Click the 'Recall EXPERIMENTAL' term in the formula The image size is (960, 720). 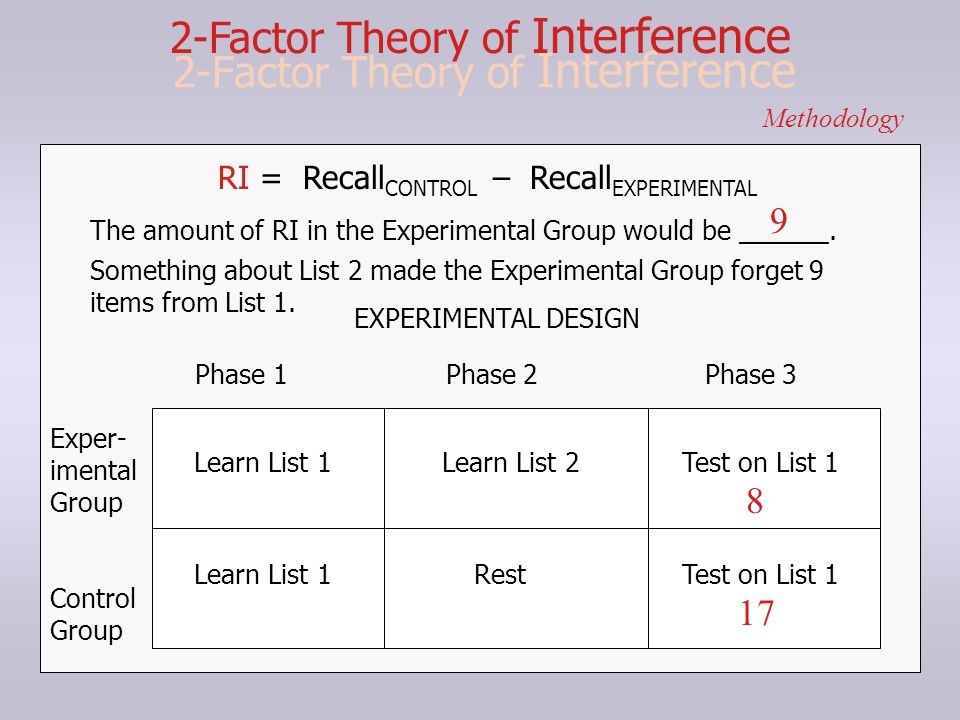pyautogui.click(x=643, y=181)
